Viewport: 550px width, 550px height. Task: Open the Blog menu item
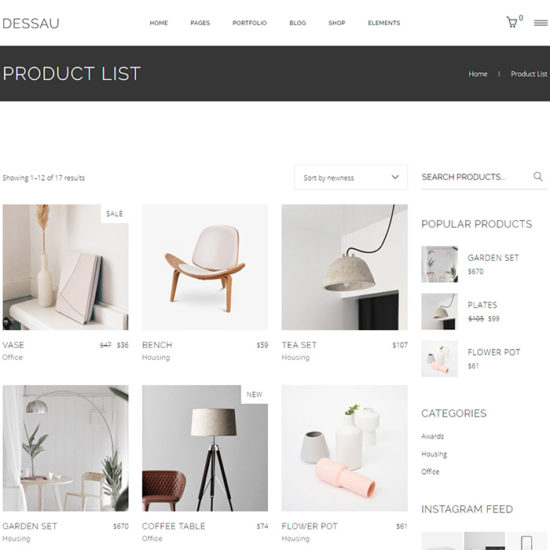[297, 23]
